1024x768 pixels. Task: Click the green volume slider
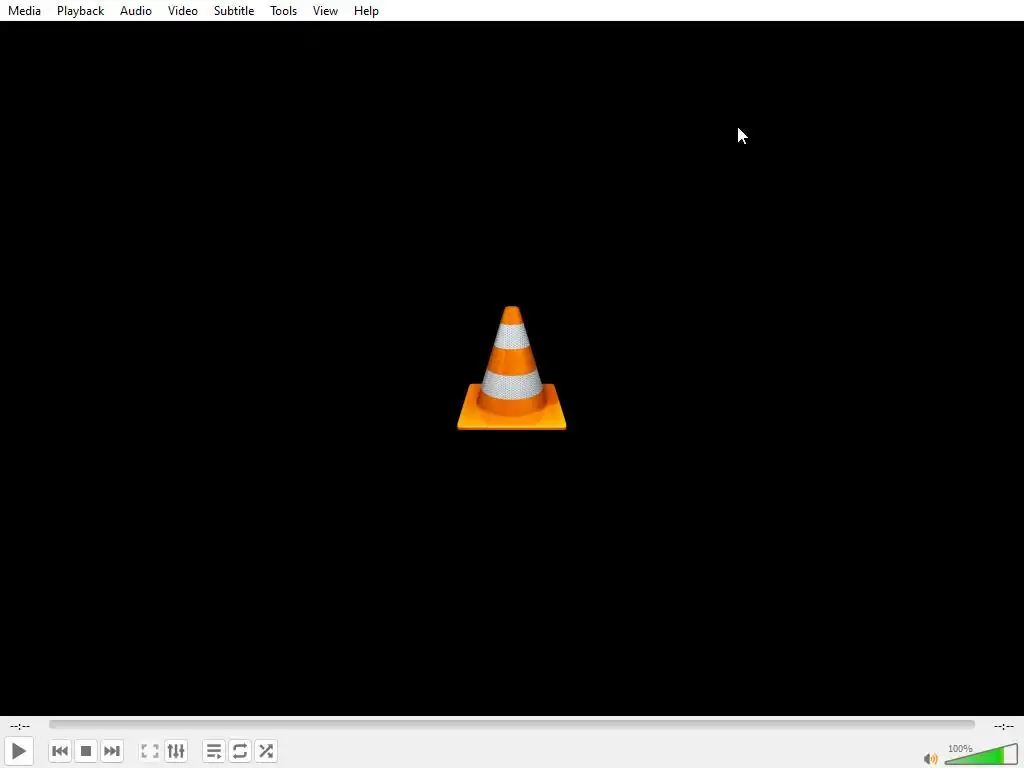pyautogui.click(x=981, y=756)
